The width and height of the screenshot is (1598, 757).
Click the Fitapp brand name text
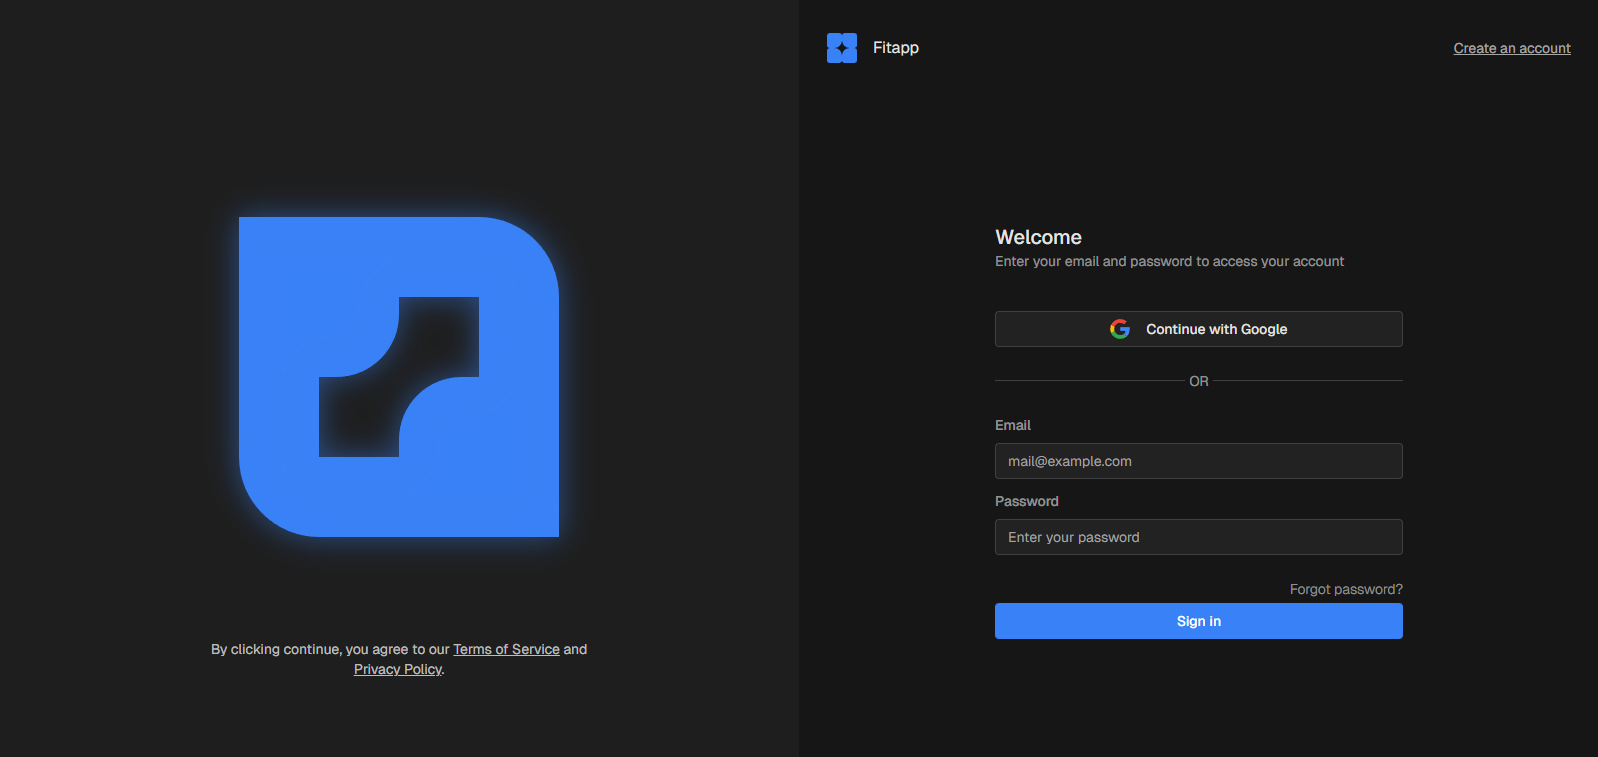coord(895,48)
